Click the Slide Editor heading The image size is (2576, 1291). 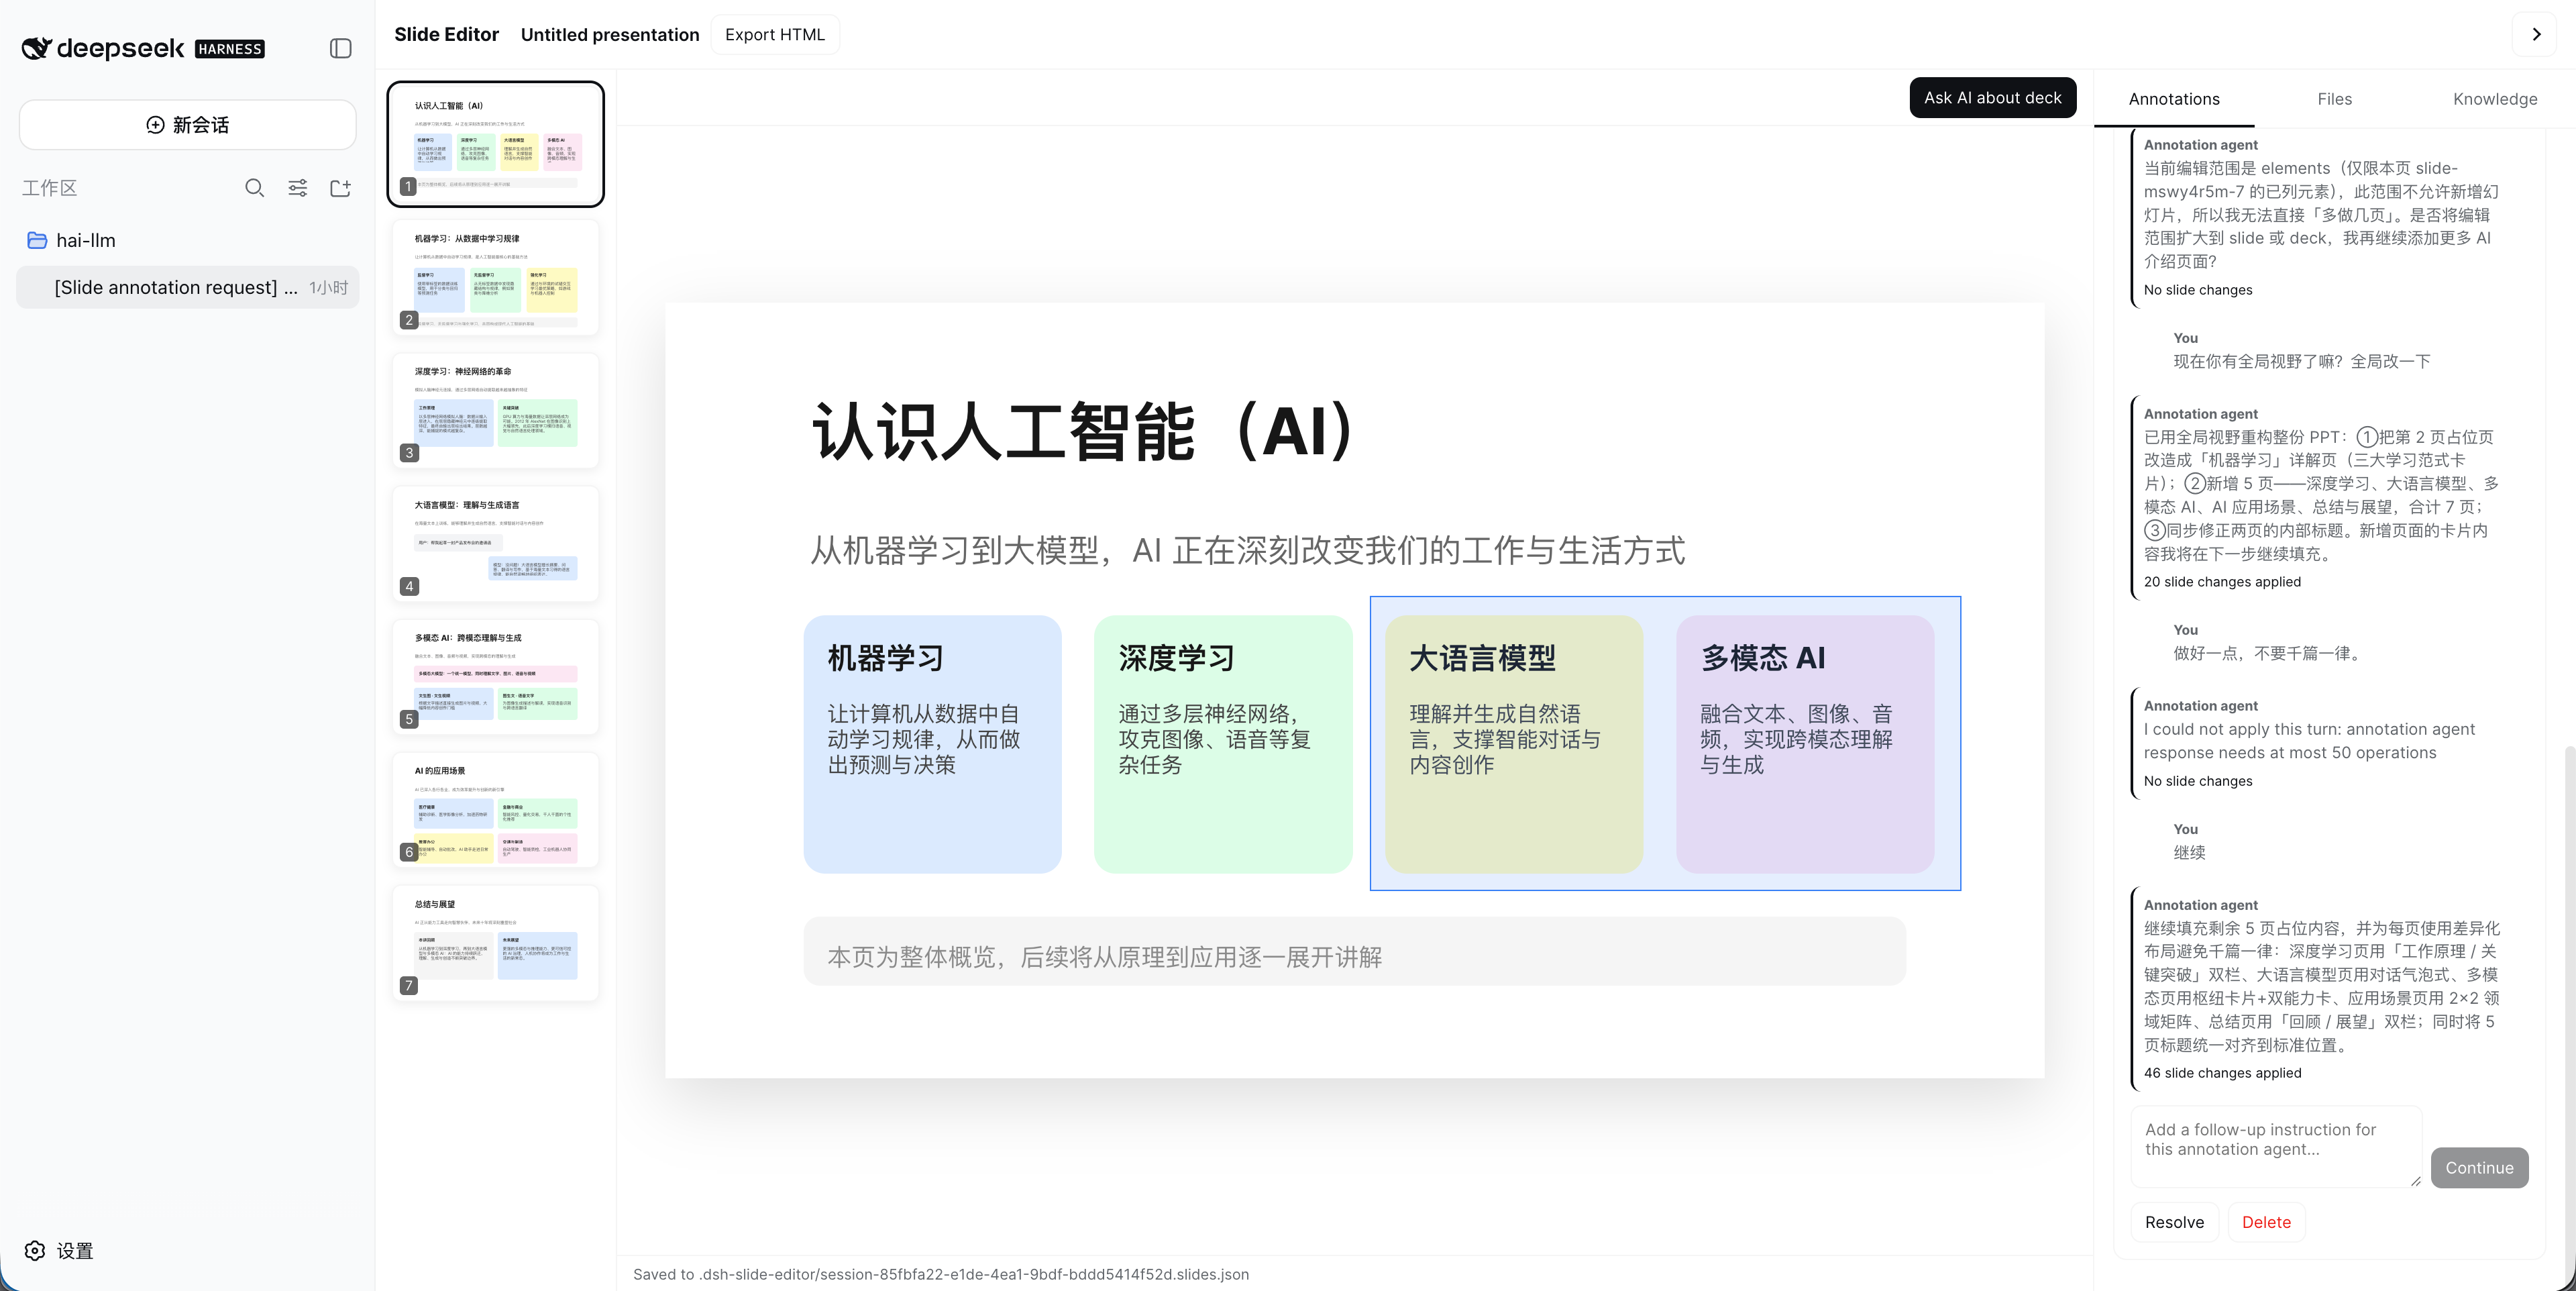(x=446, y=34)
